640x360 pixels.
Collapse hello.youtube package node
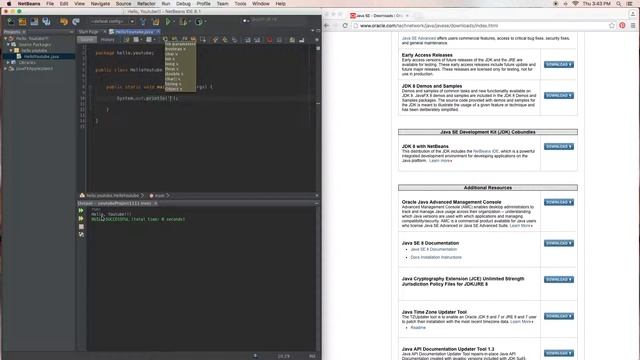coord(11,51)
